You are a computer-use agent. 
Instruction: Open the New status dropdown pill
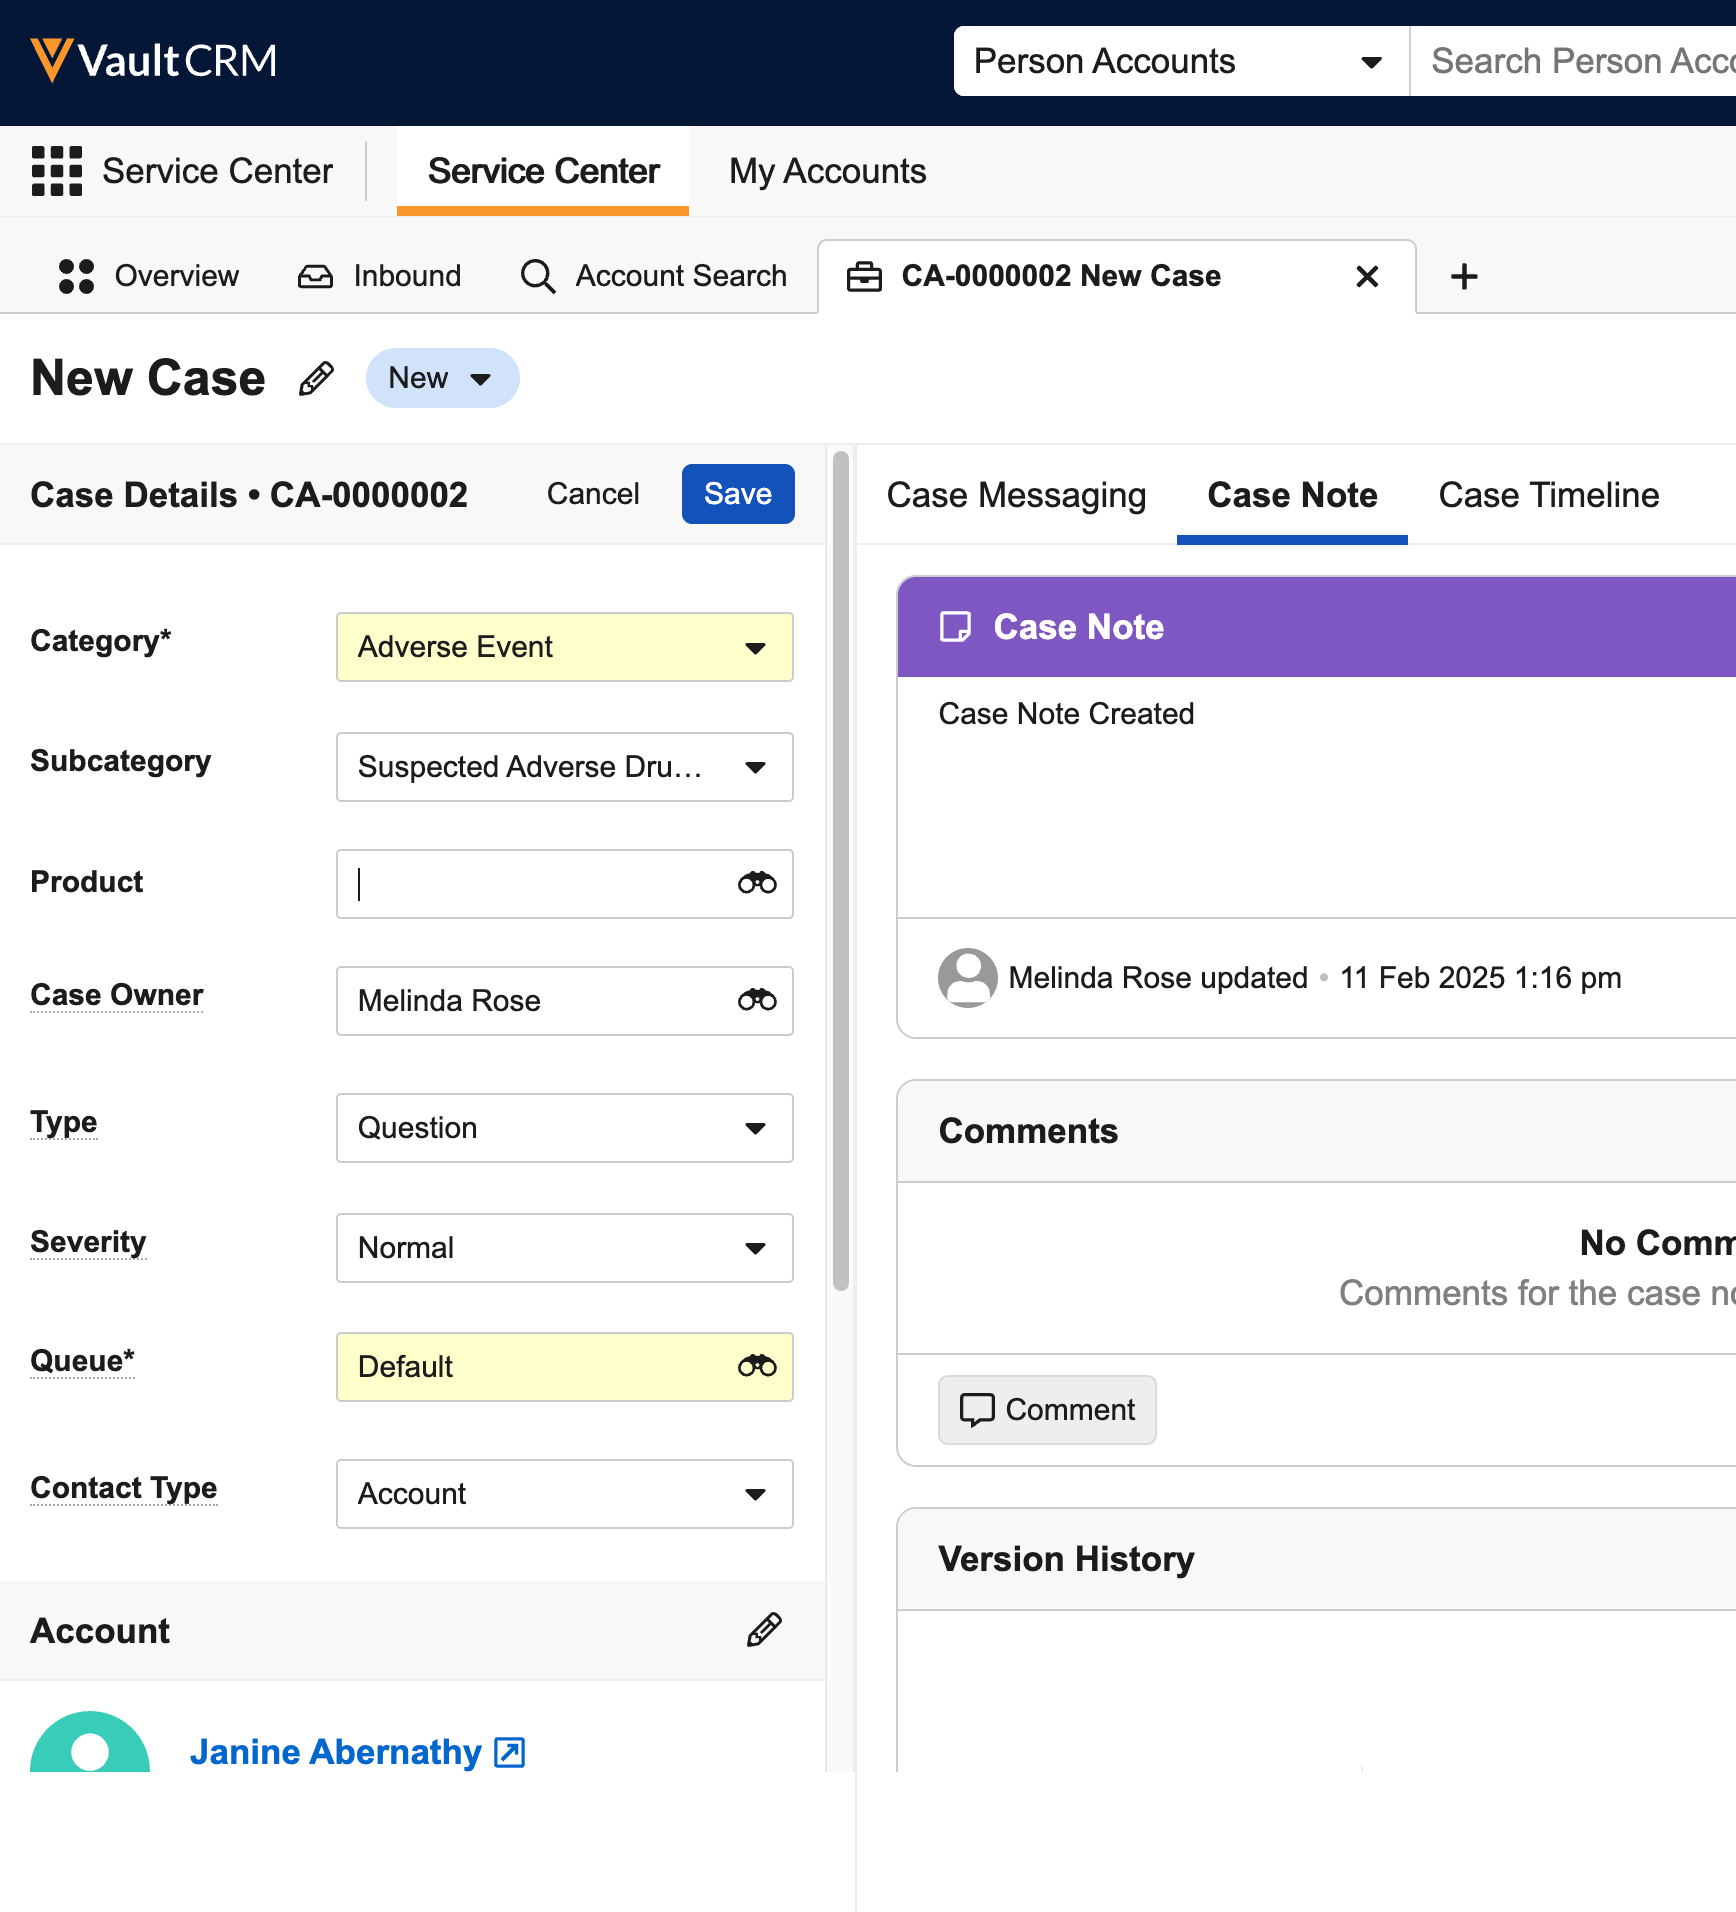(x=442, y=378)
